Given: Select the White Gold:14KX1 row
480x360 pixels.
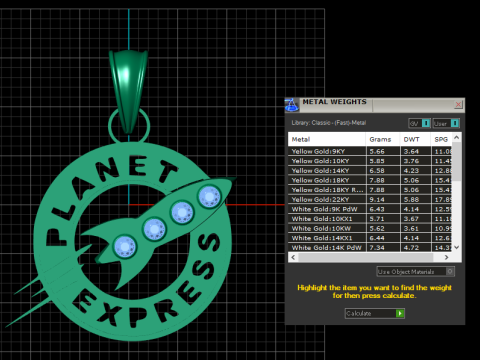Looking at the screenshot, I should 370,238.
